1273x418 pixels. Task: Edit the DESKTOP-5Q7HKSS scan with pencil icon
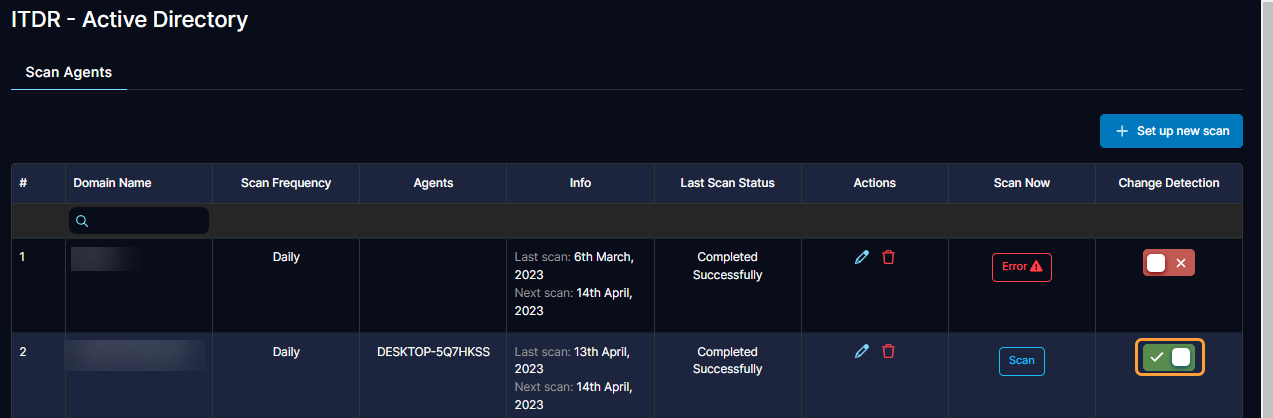tap(861, 351)
